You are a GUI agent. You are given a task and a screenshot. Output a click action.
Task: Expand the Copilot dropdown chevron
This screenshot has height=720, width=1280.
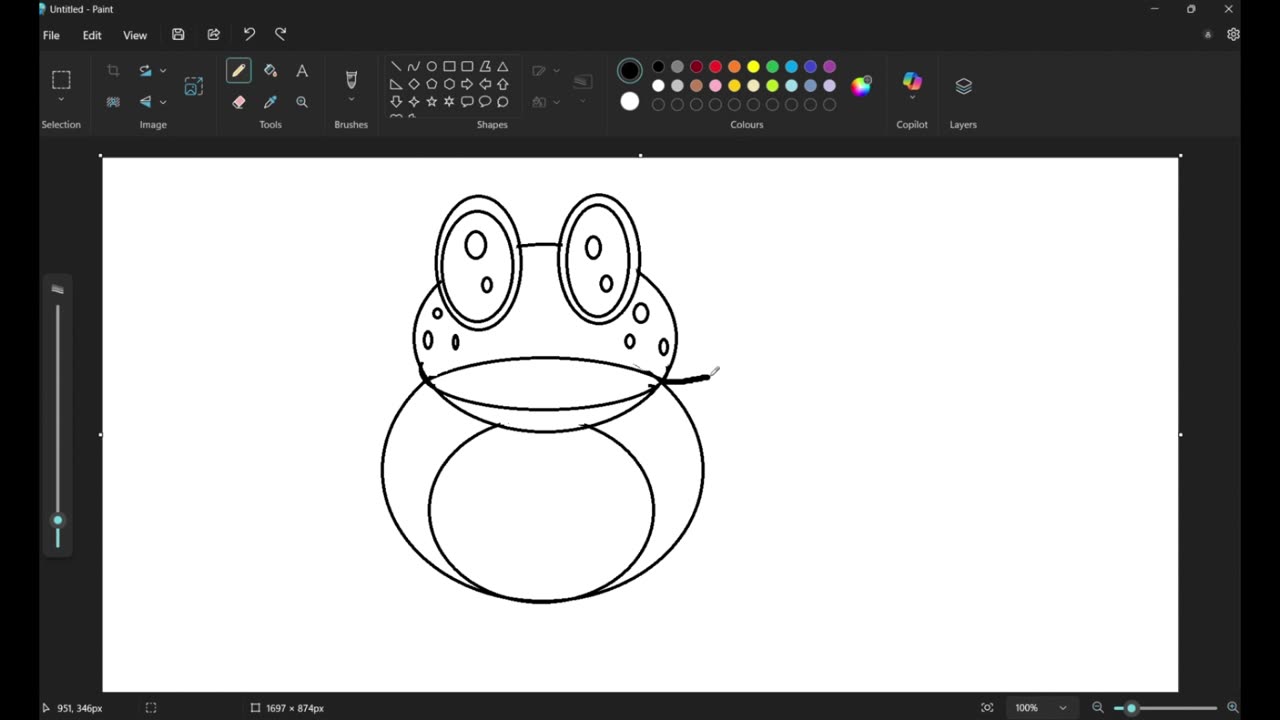point(912,98)
